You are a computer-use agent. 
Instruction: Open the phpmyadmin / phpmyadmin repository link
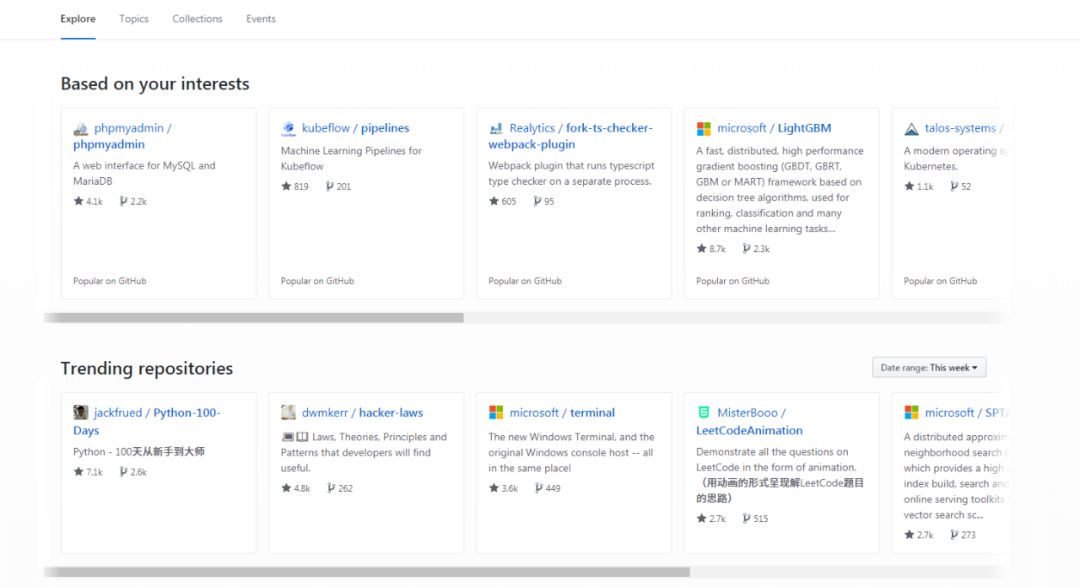pos(123,136)
